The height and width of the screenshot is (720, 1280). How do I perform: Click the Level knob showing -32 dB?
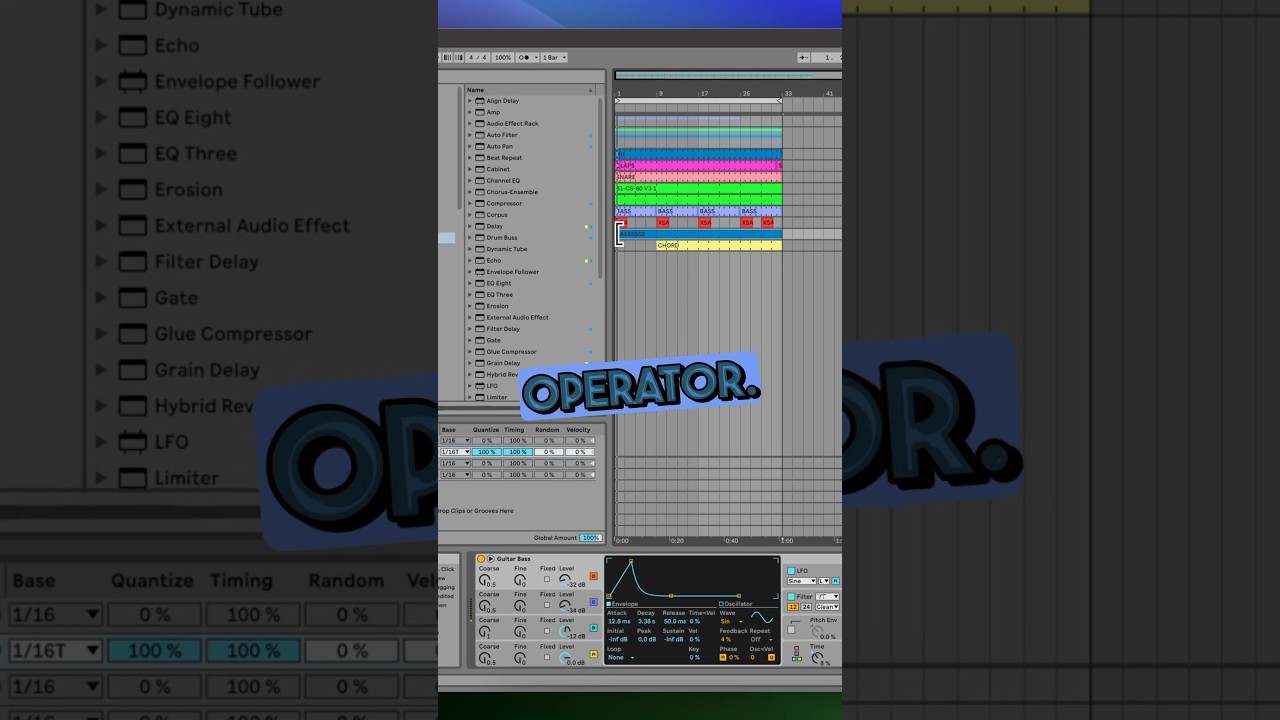tap(565, 580)
